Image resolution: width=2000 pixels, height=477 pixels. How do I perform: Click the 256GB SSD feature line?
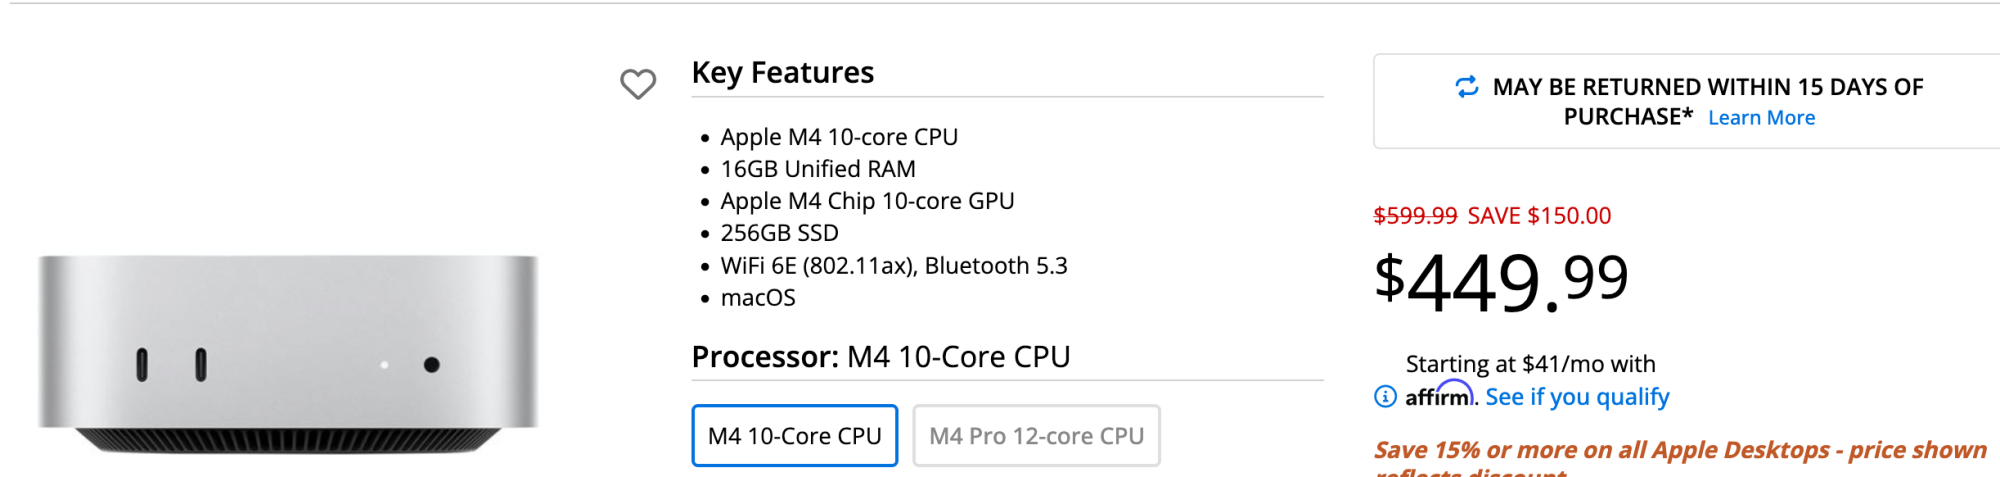click(779, 233)
